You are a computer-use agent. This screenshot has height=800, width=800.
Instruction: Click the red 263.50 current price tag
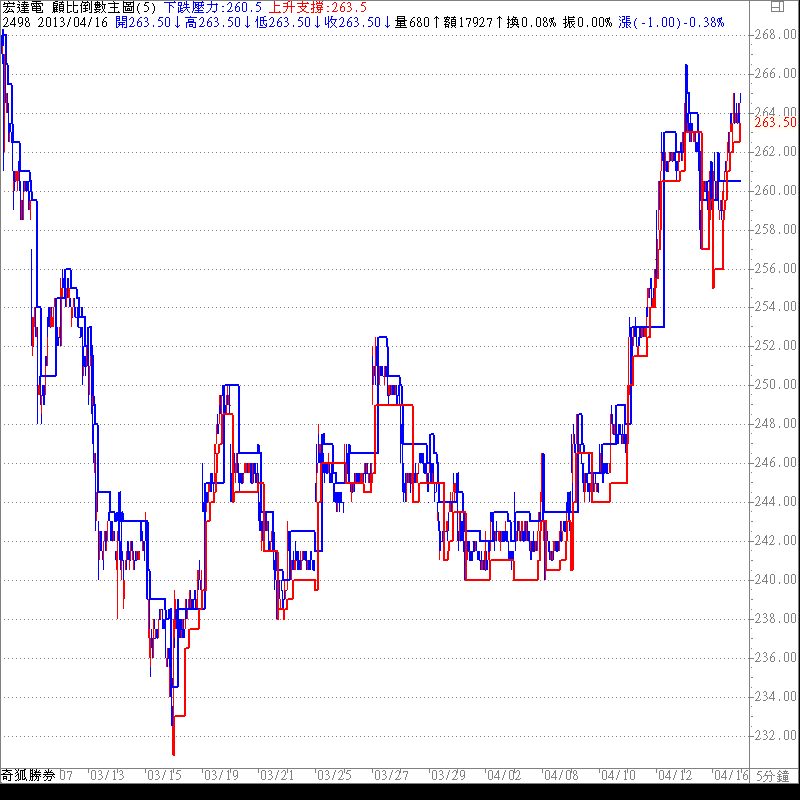tap(774, 122)
